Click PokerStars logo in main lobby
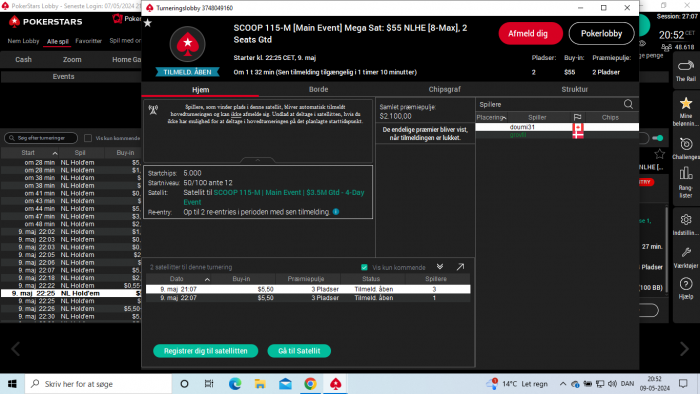The width and height of the screenshot is (700, 394). tap(45, 21)
